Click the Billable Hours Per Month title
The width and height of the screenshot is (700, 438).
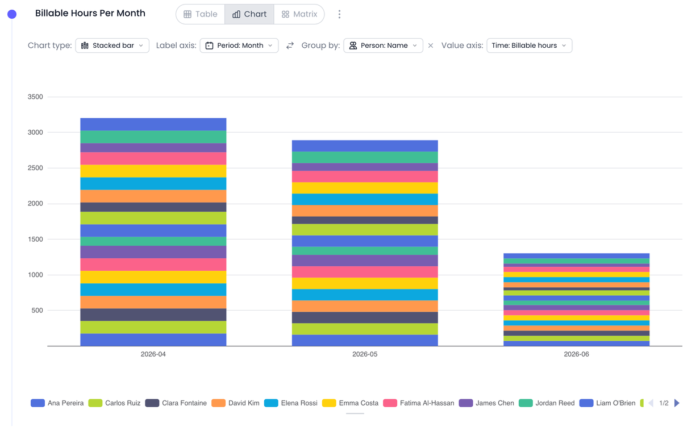pos(90,13)
